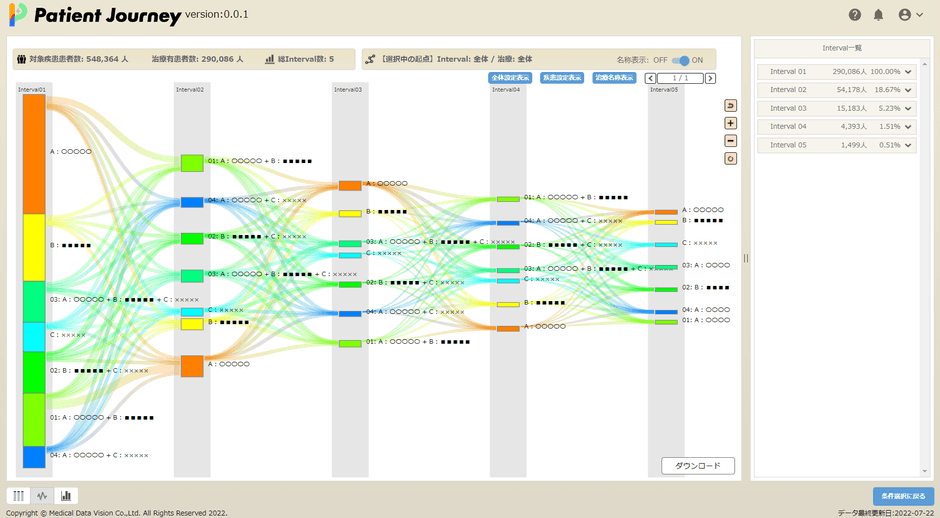Screen dimensions: 940x518
Task: Click the 治療名称表示 button
Action: point(614,78)
